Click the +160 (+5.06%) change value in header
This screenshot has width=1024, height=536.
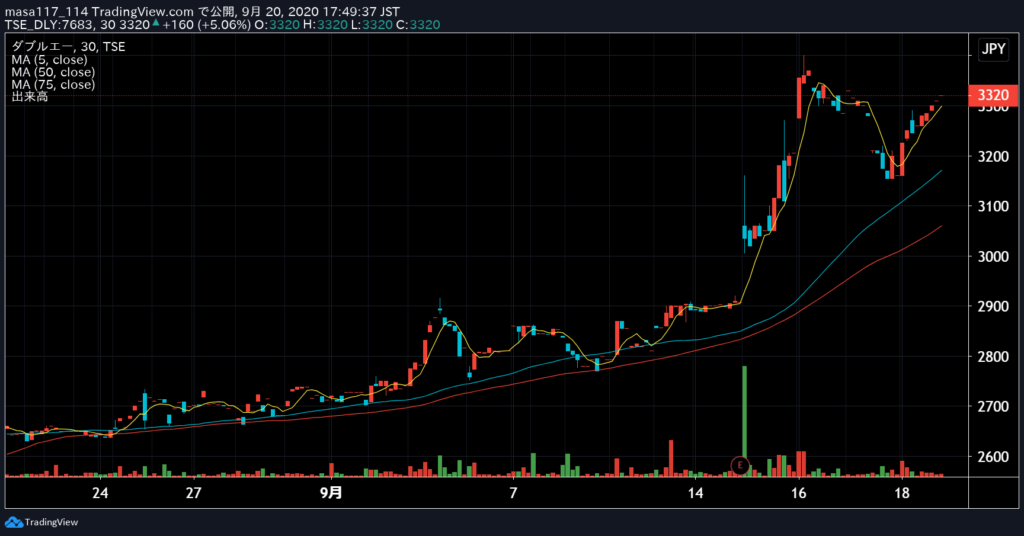tap(206, 25)
